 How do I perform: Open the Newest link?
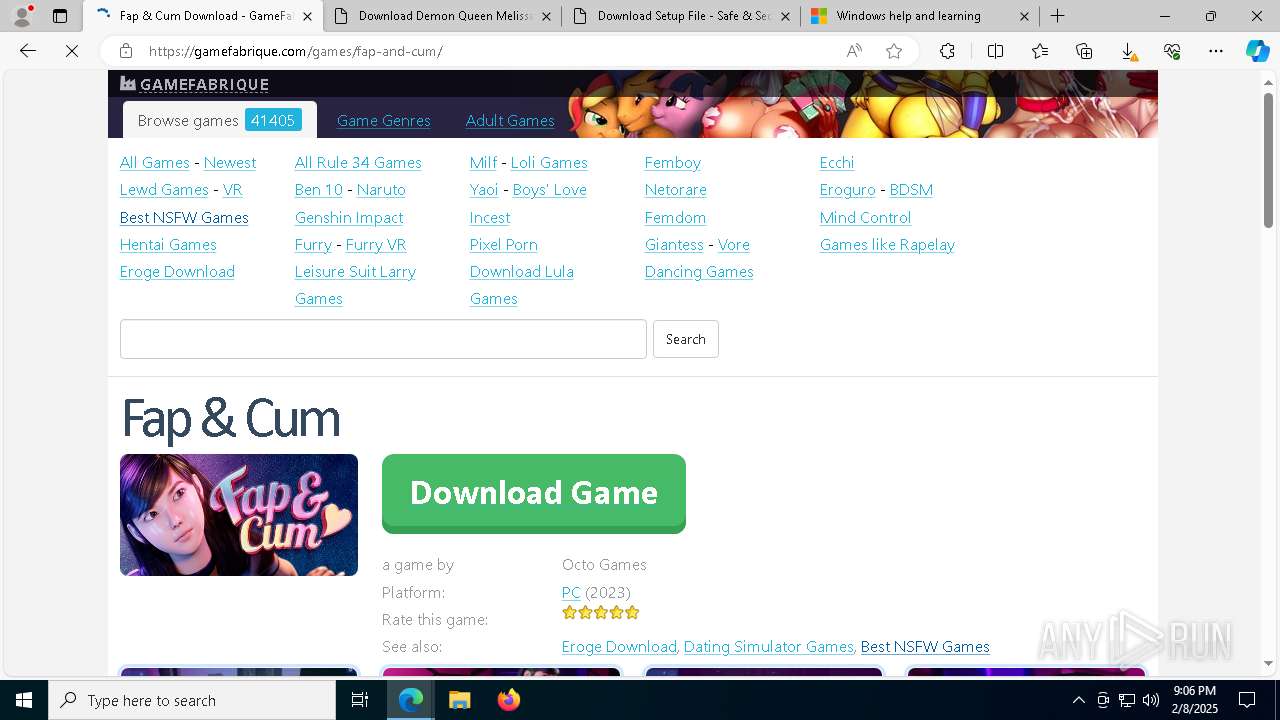[x=230, y=162]
